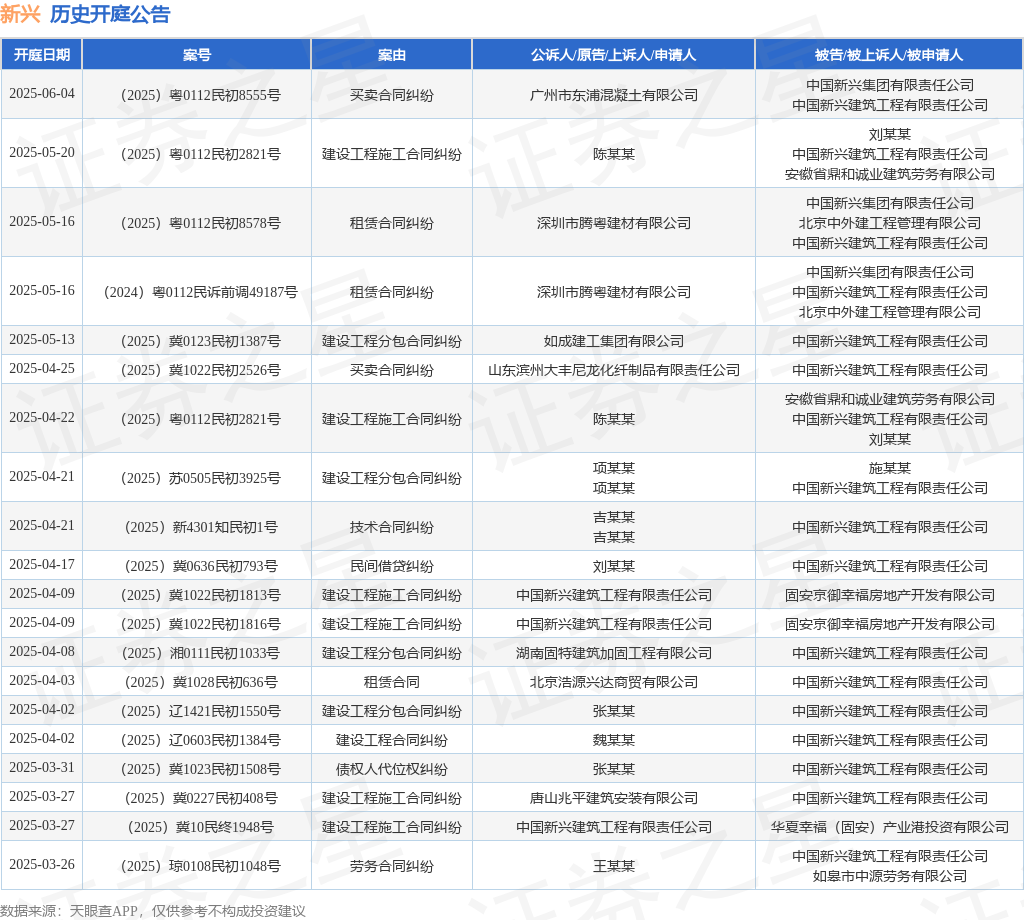The width and height of the screenshot is (1024, 920).
Task: Select case number (2025)冀0227民初408号
Action: coord(200,798)
